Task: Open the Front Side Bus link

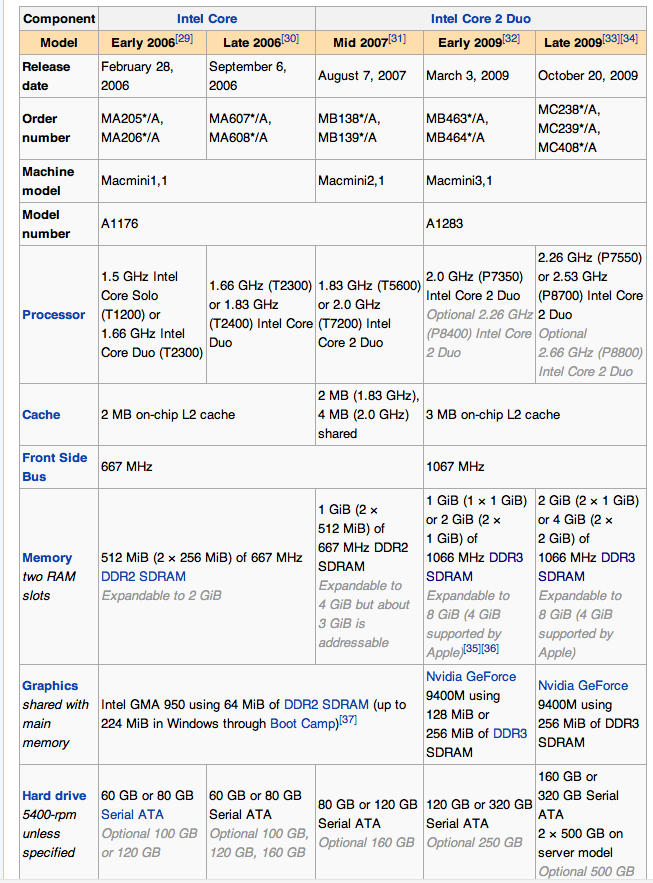Action: coord(55,467)
